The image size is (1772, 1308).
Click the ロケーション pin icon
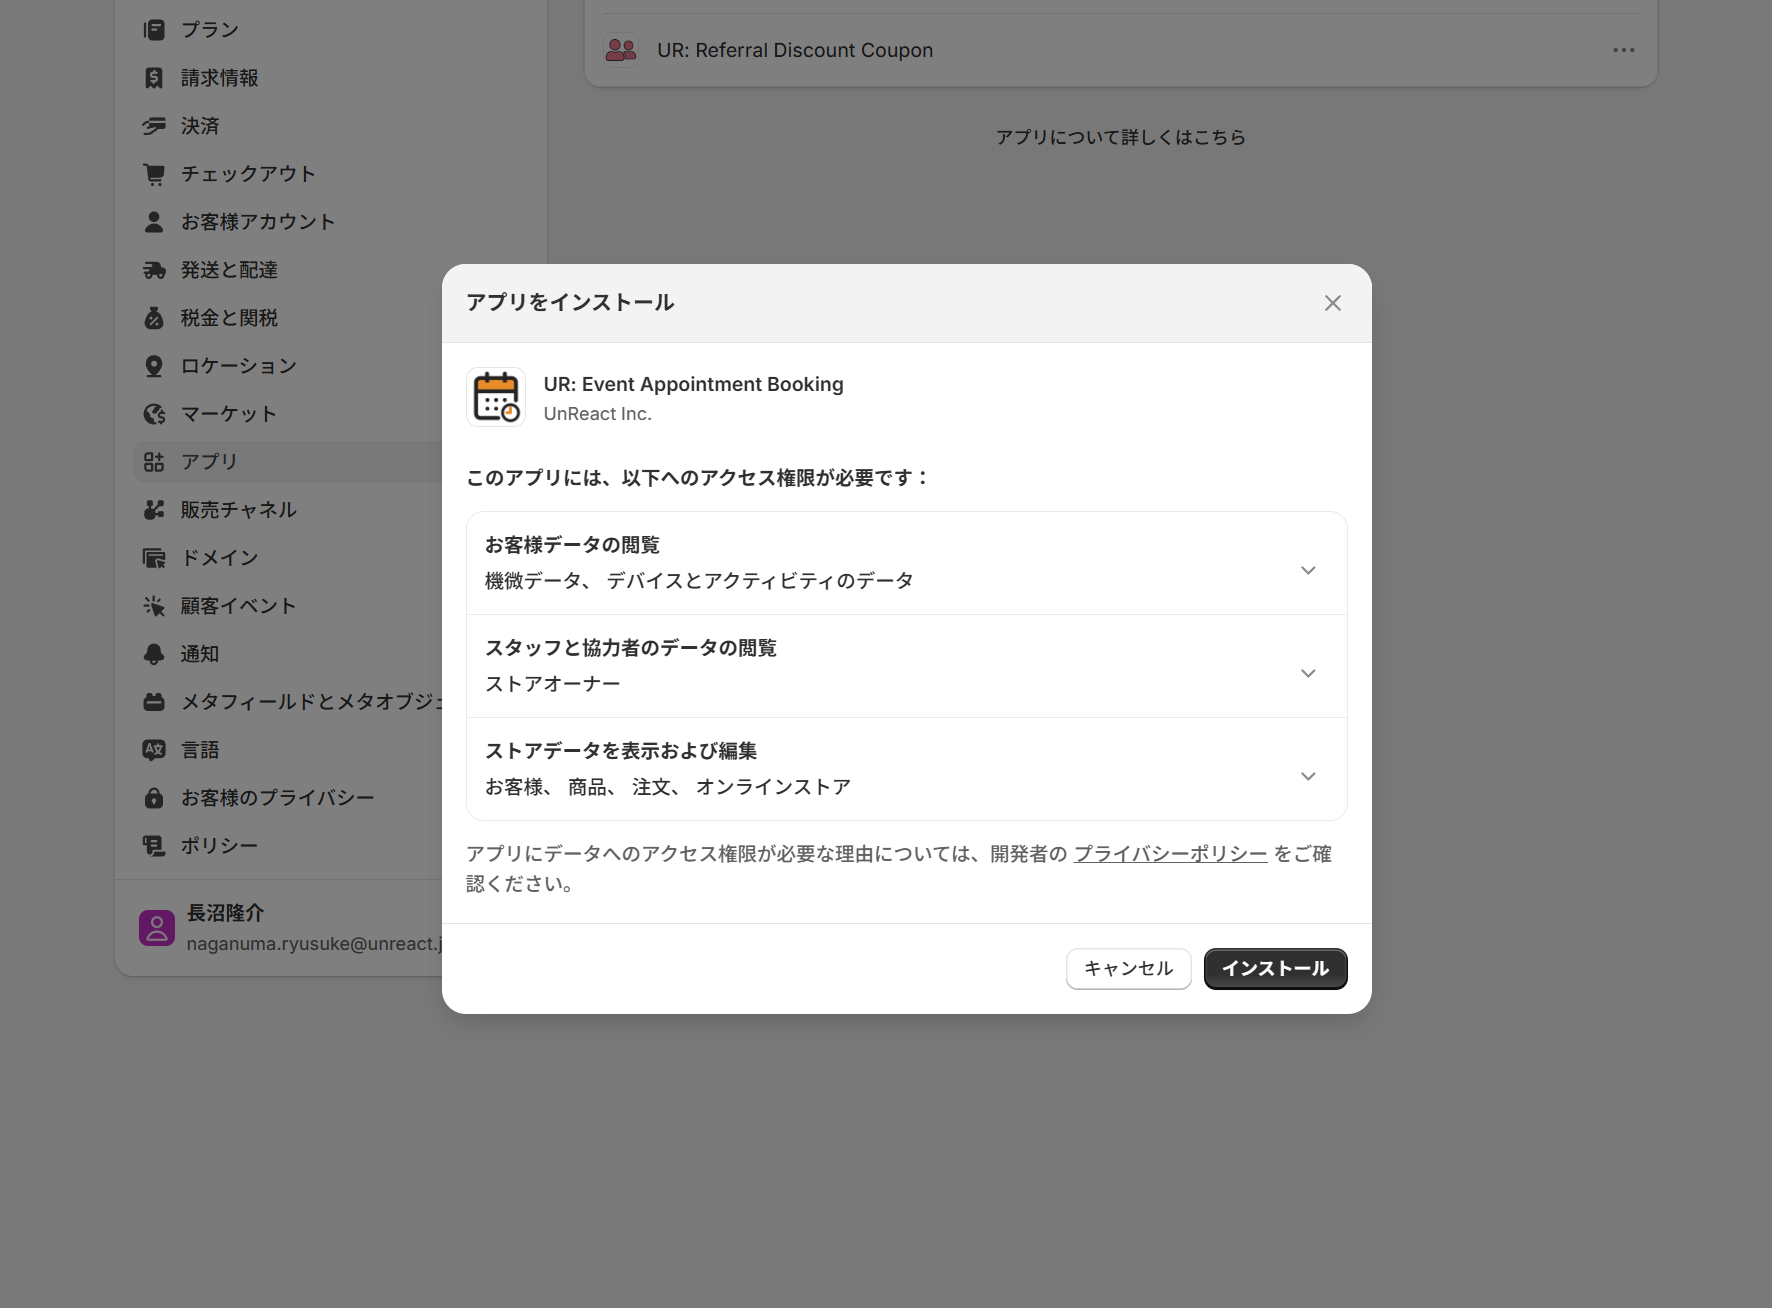click(x=154, y=366)
